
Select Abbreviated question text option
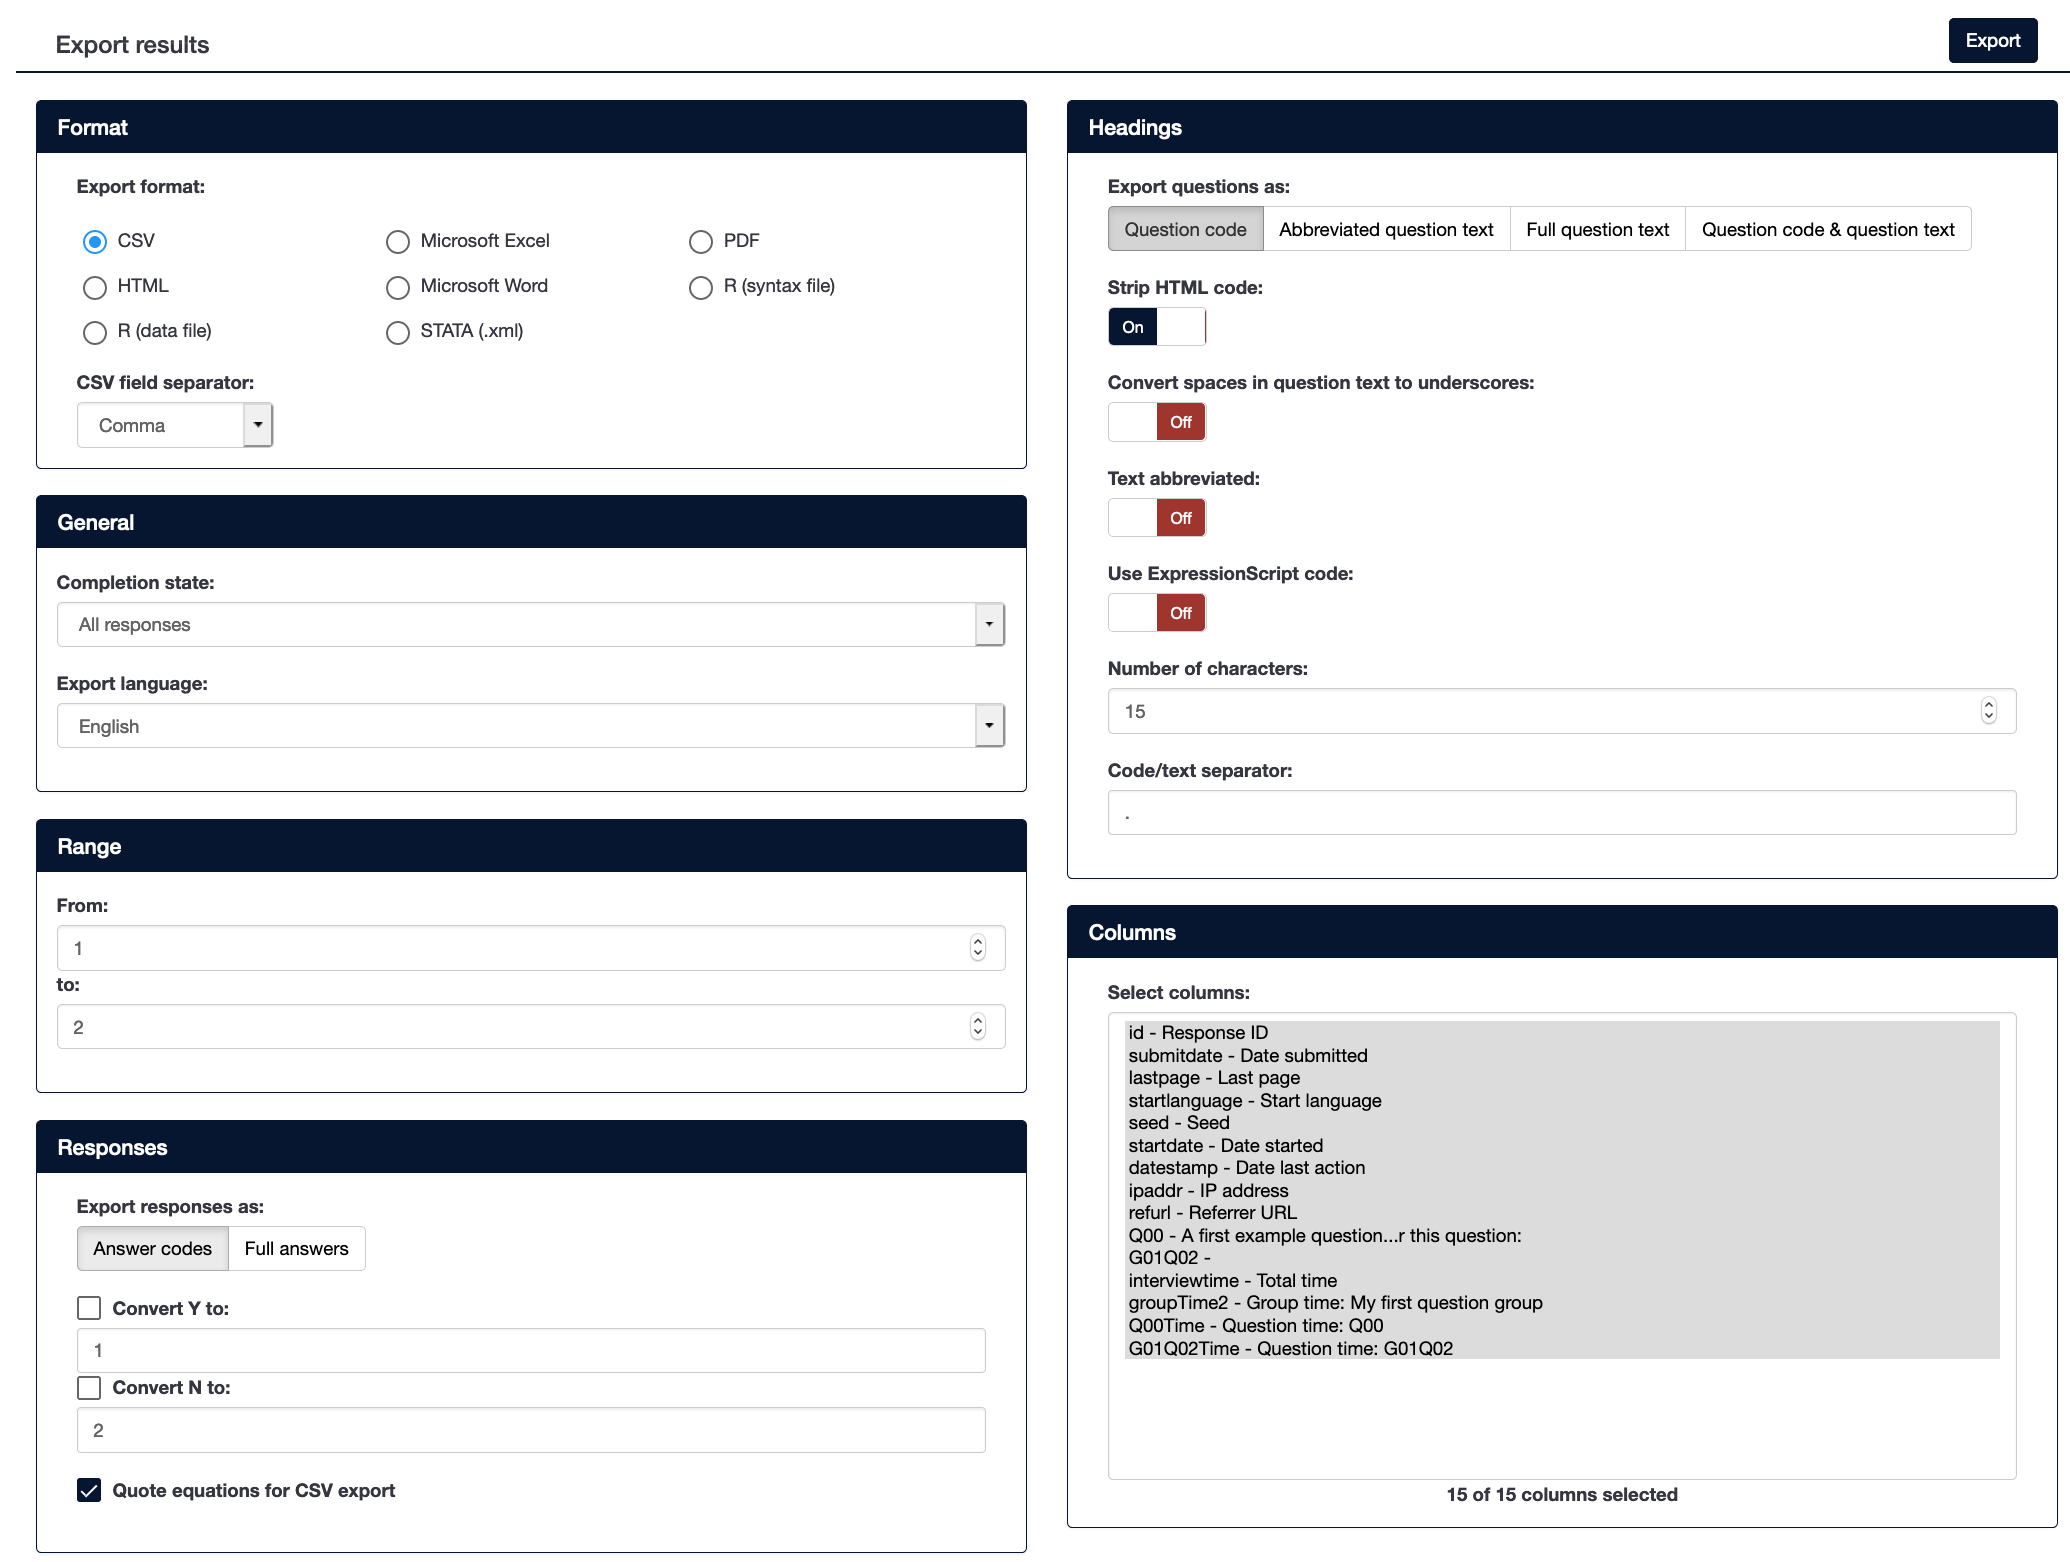(1385, 230)
